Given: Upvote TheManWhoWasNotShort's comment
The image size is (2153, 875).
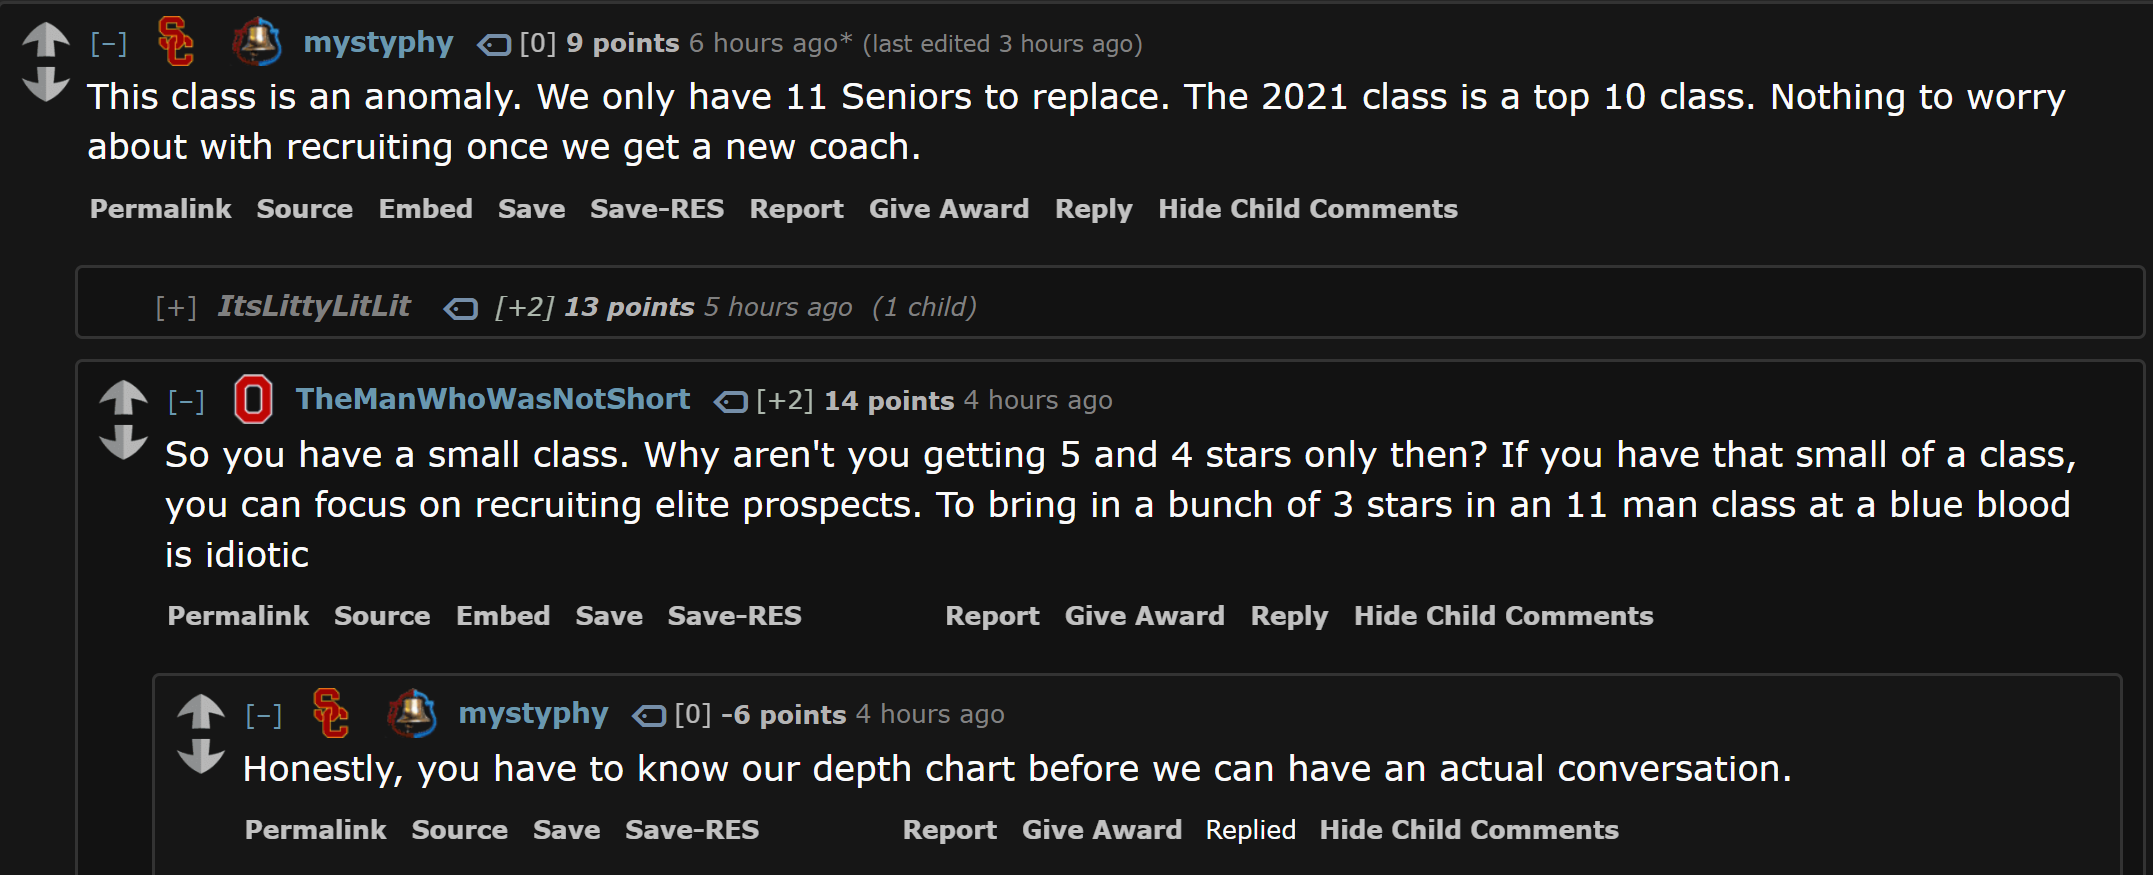Looking at the screenshot, I should (124, 398).
